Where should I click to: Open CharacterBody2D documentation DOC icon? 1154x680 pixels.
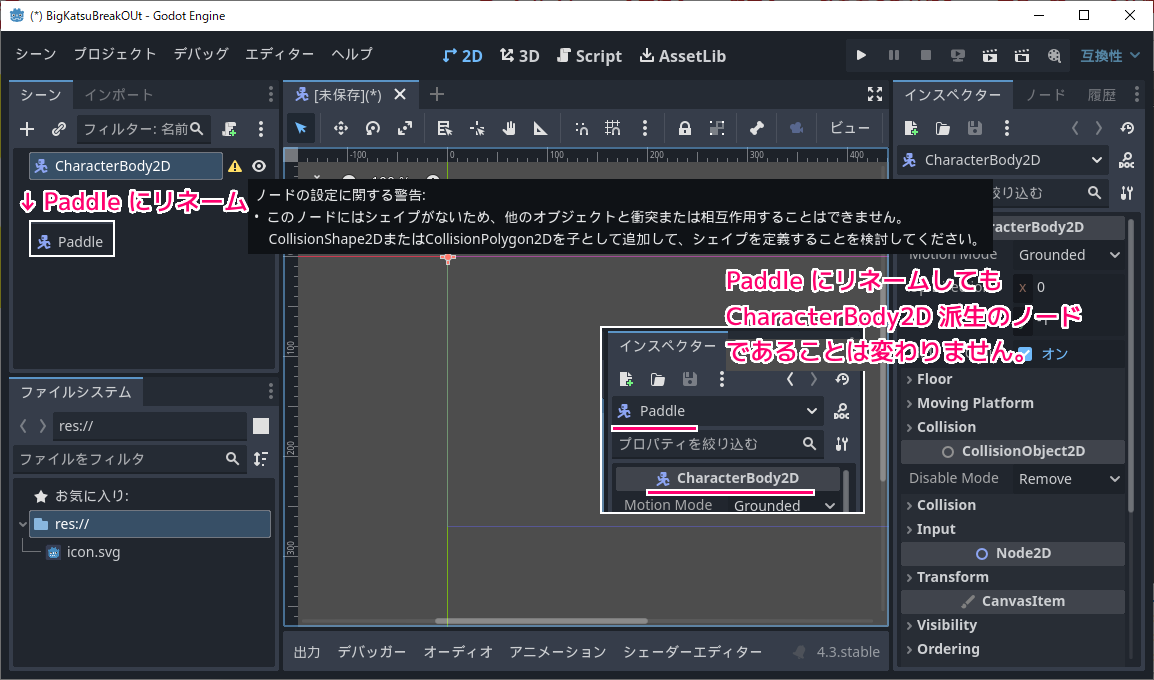(x=1127, y=160)
